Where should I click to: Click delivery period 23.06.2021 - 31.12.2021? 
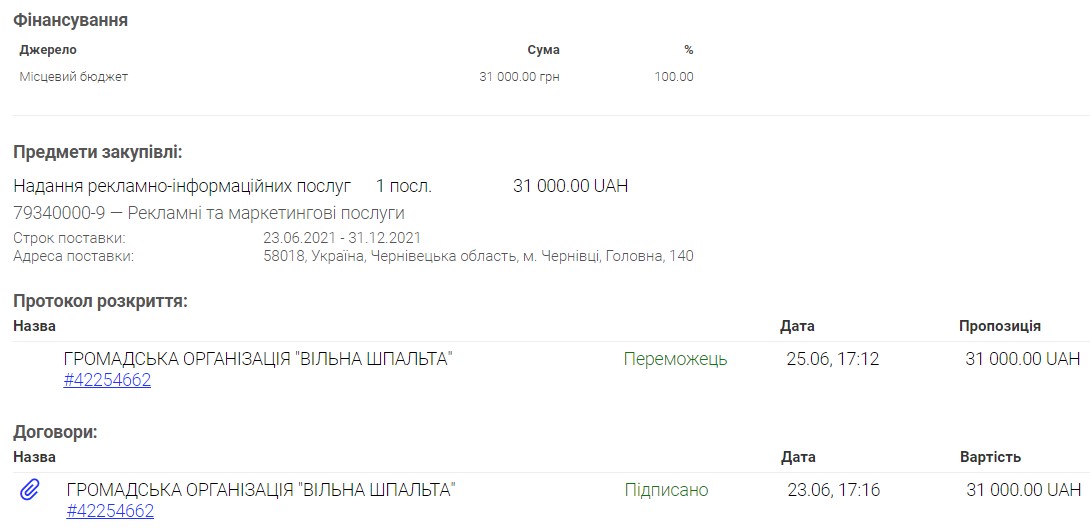(x=342, y=238)
